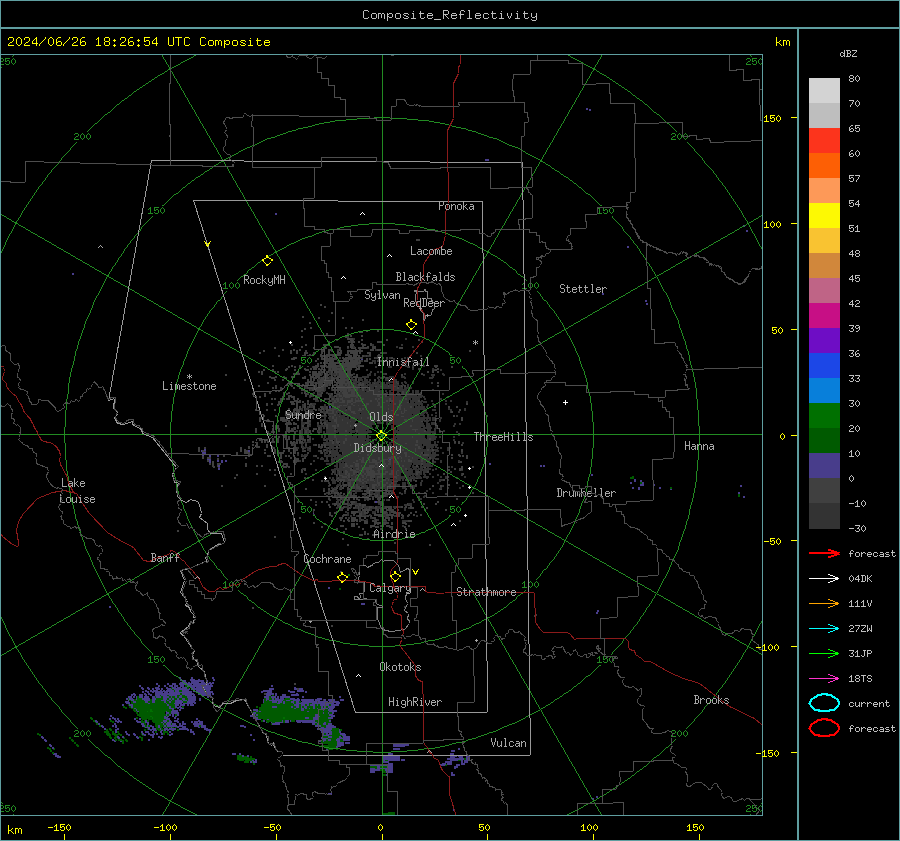Click the cyan current ellipse in legend

[824, 703]
